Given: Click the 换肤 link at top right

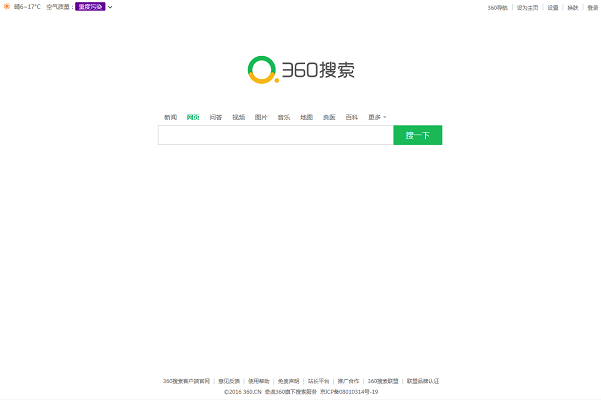Looking at the screenshot, I should pos(573,8).
